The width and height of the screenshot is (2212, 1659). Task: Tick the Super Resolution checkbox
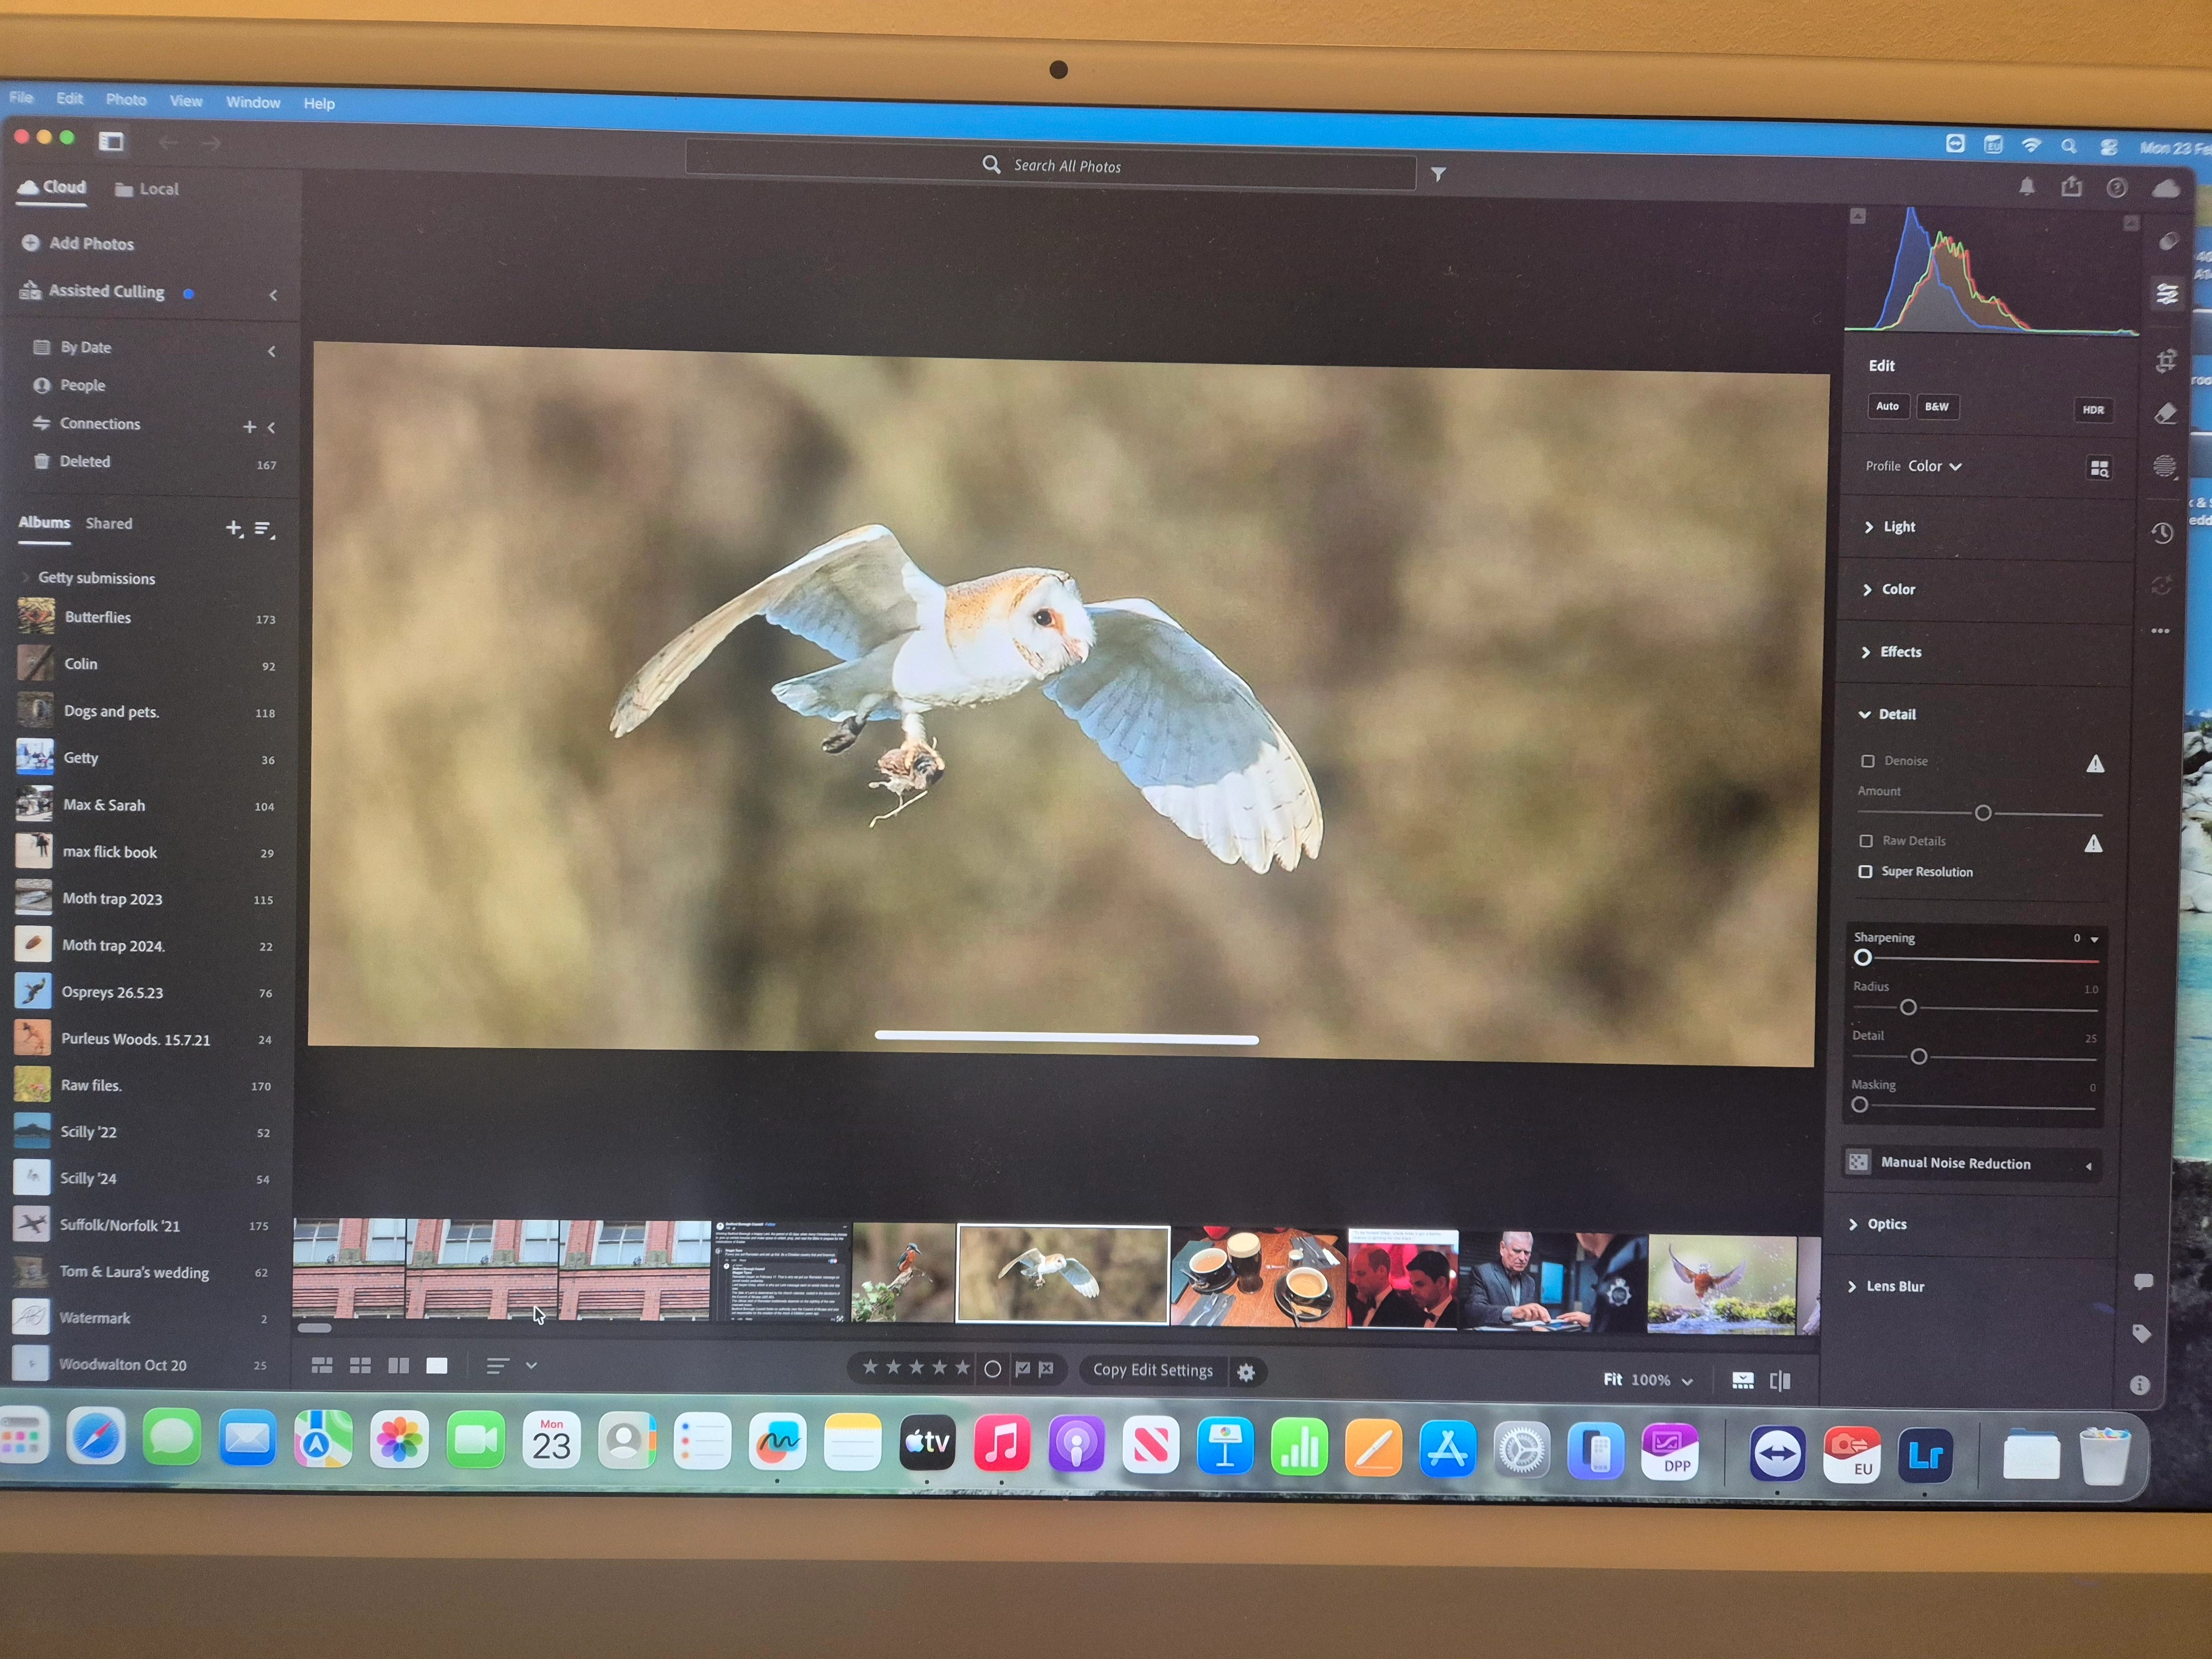coord(1865,872)
